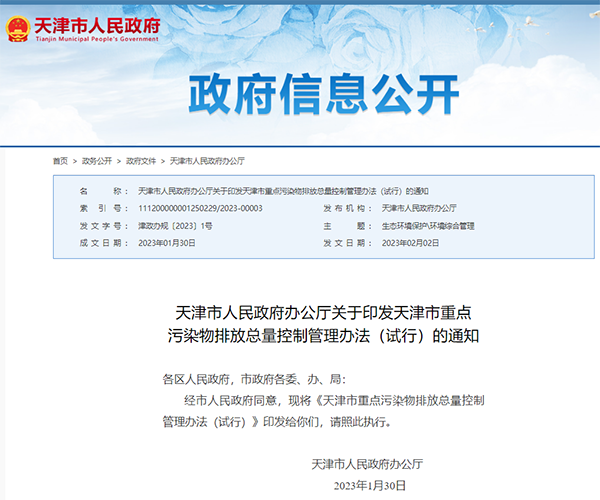Click the document number 津政办规〔2023〕1号
600x500 pixels.
click(x=174, y=226)
